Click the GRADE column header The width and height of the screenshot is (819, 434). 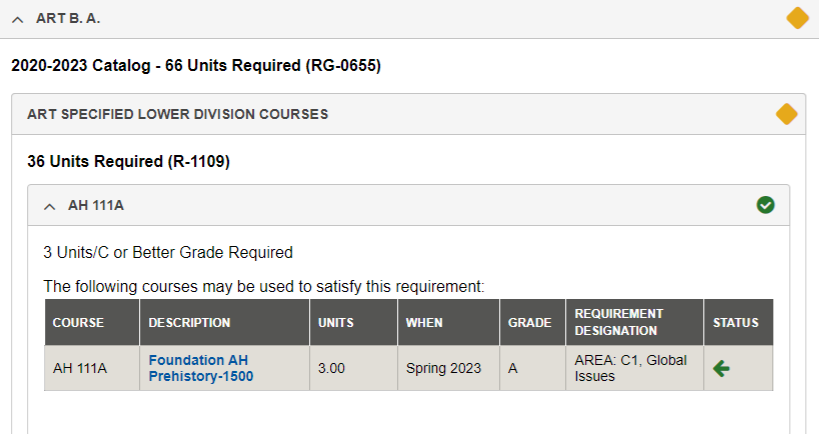click(529, 323)
